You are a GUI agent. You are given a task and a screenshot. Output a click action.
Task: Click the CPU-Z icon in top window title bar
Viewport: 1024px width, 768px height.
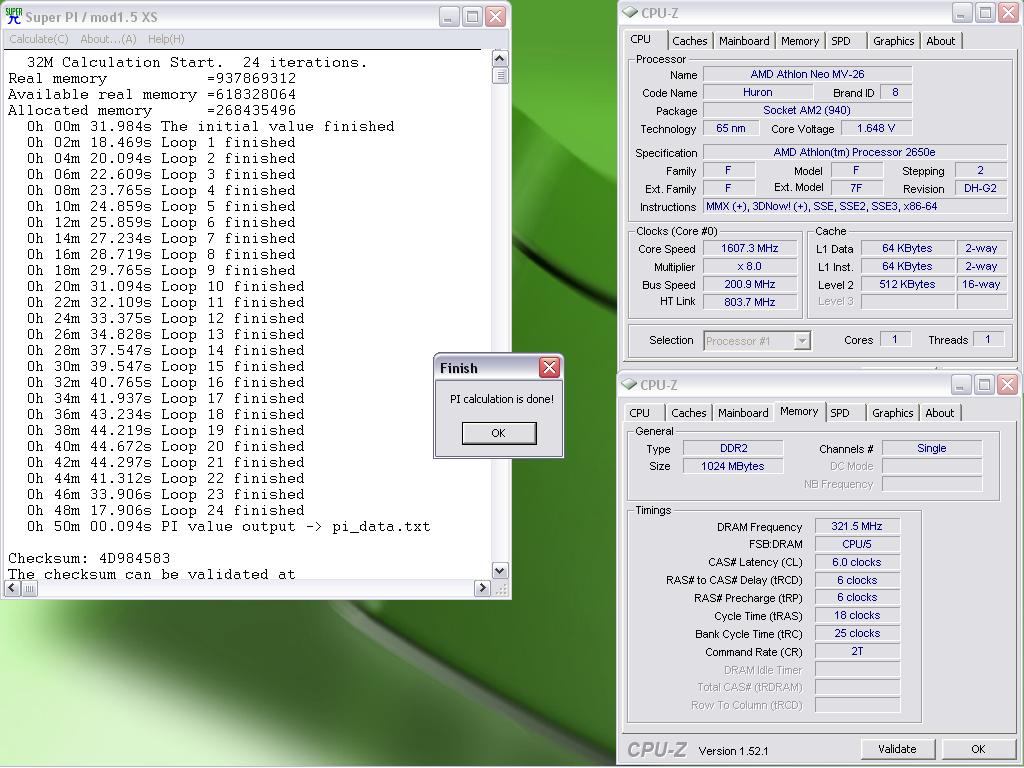630,12
